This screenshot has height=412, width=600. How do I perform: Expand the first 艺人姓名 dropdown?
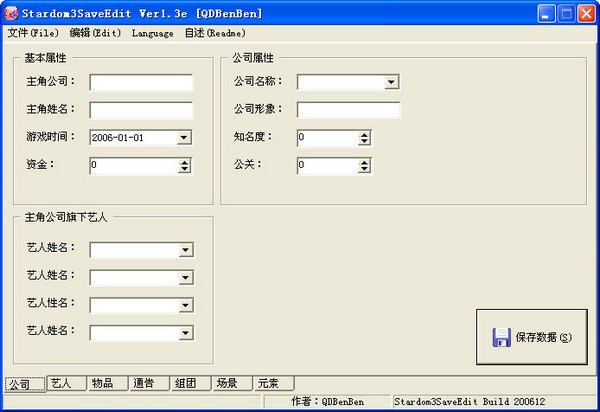pos(186,250)
